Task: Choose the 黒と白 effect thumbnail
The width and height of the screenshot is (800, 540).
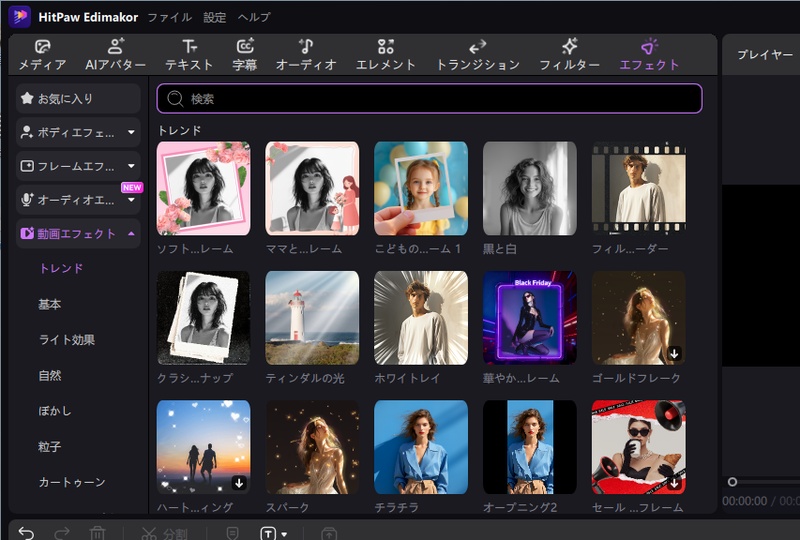Action: point(530,188)
